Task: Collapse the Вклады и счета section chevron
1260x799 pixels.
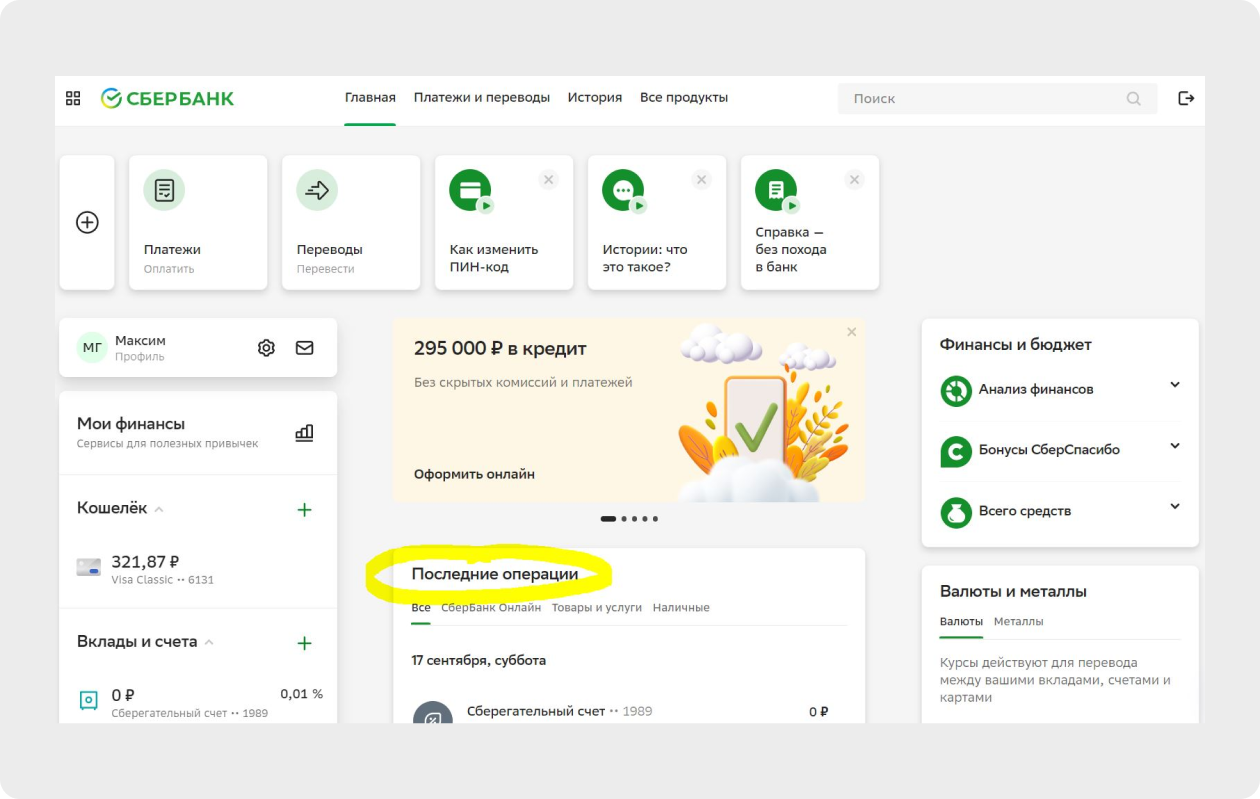Action: point(209,642)
